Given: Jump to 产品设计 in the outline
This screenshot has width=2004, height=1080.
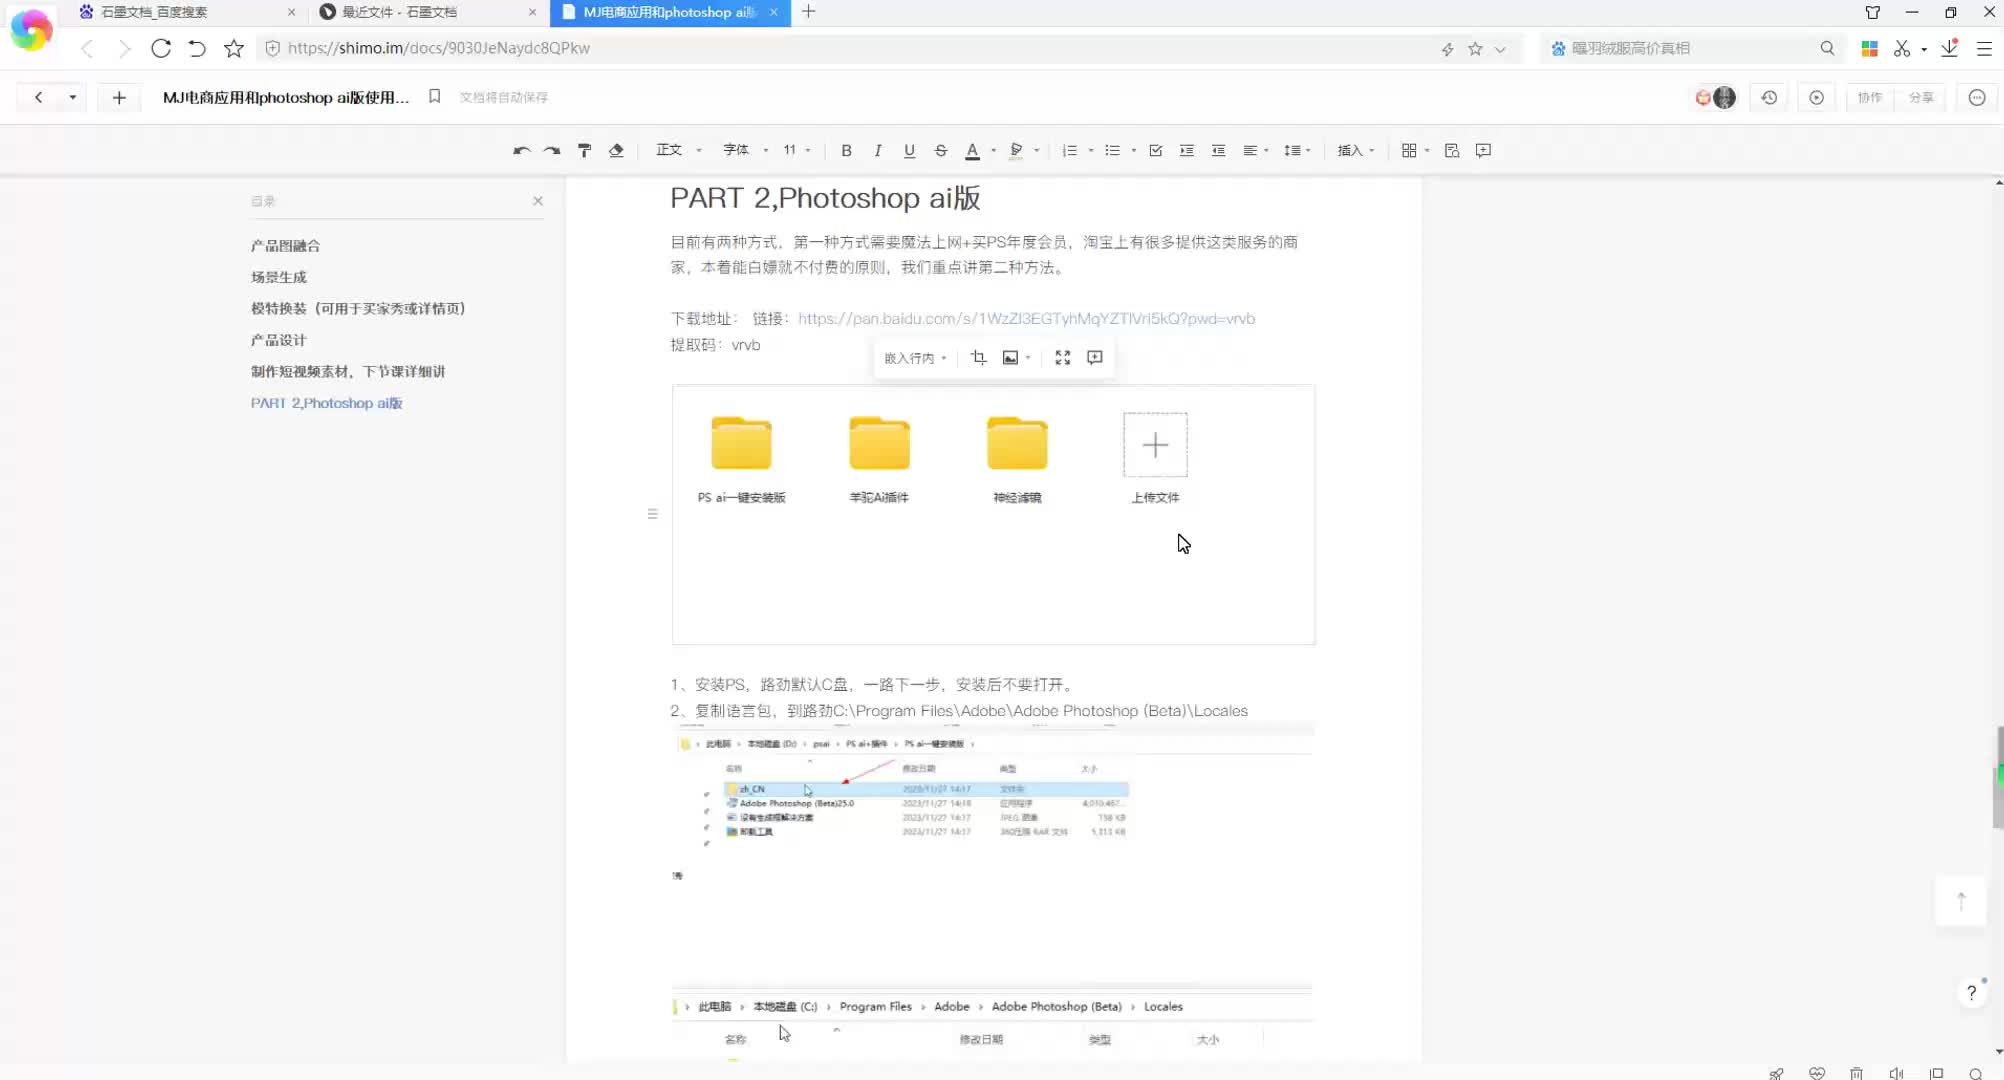Looking at the screenshot, I should 278,340.
